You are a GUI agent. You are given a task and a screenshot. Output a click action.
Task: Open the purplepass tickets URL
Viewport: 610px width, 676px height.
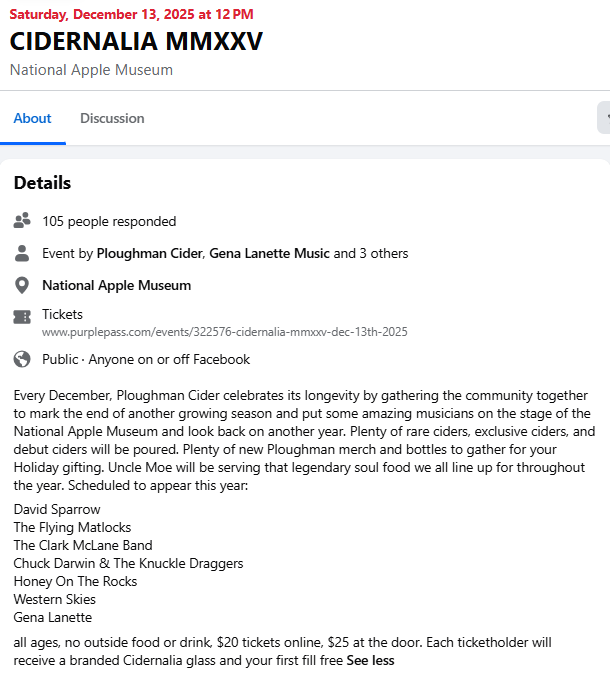coord(224,332)
